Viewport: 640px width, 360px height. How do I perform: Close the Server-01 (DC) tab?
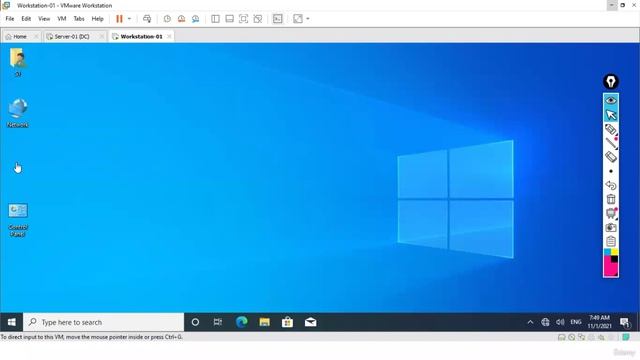click(x=102, y=36)
